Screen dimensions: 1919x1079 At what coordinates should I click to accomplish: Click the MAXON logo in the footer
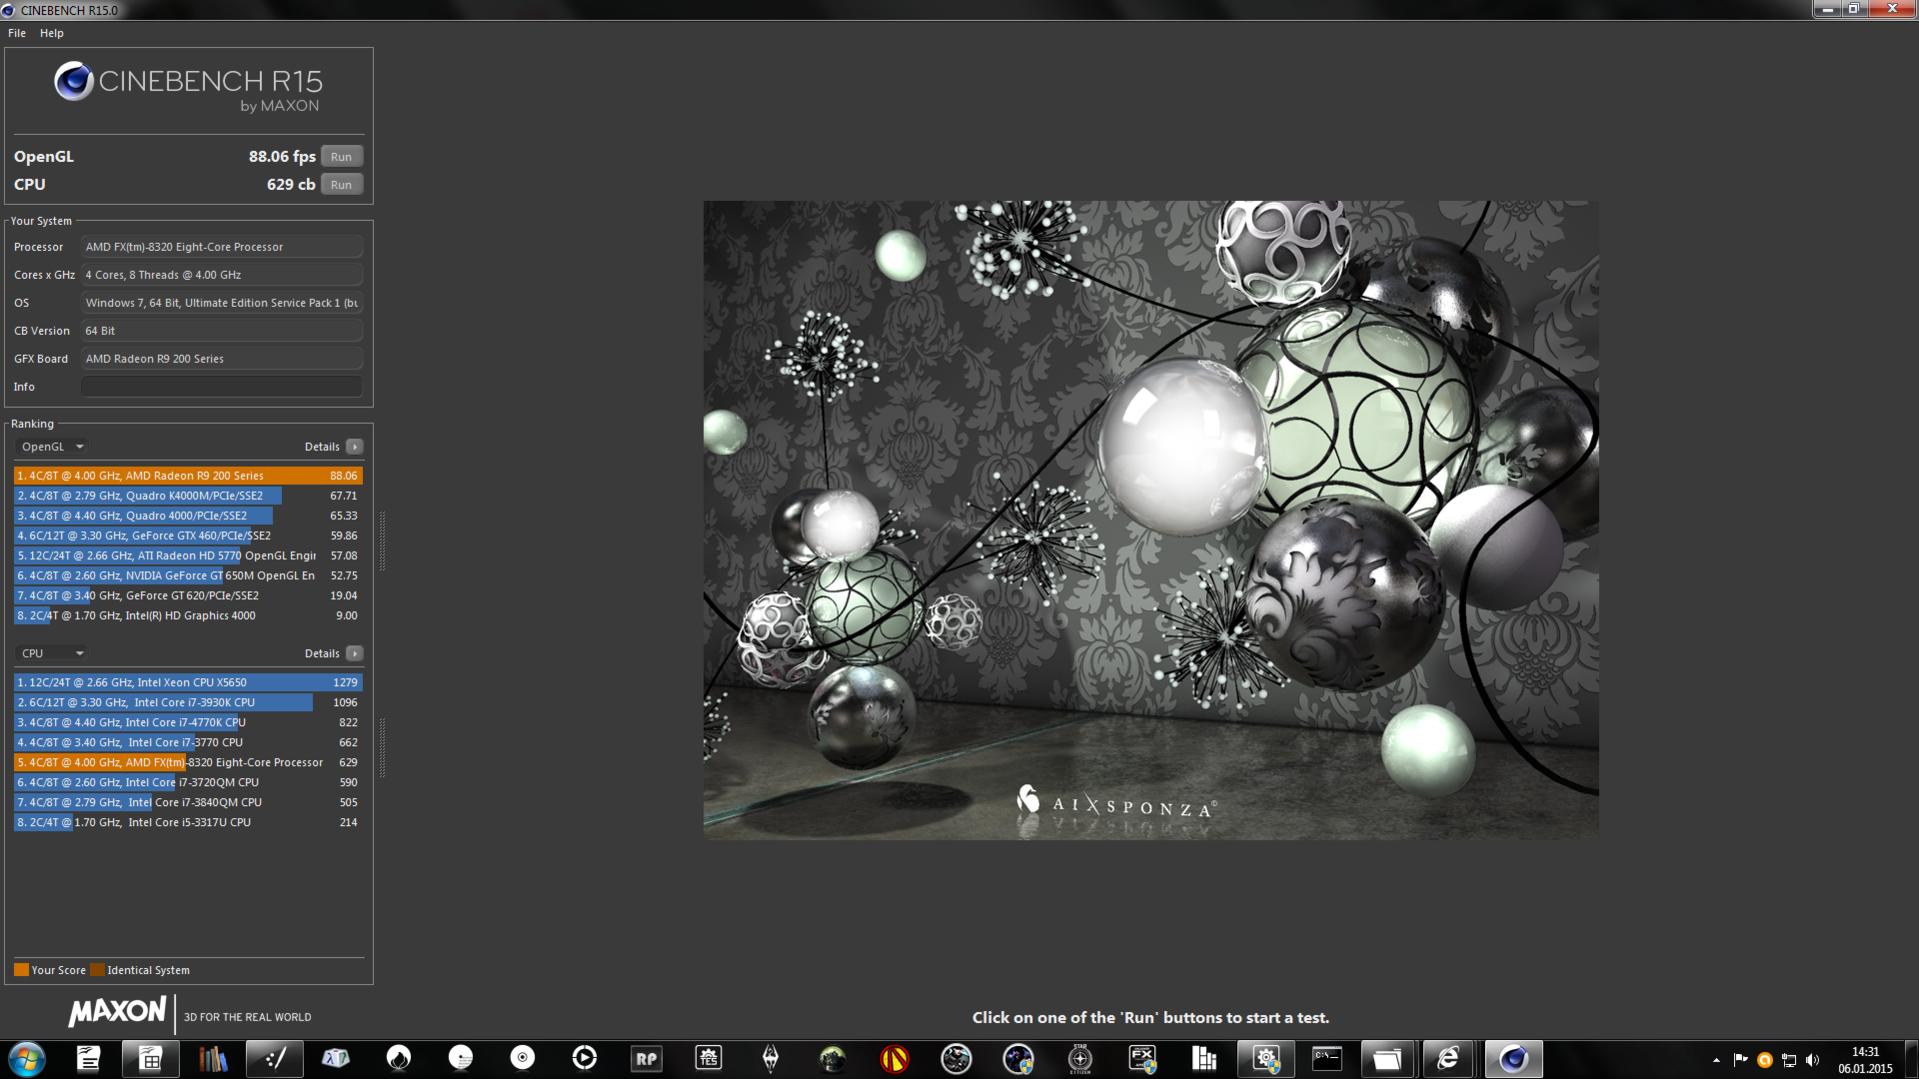coord(117,1012)
